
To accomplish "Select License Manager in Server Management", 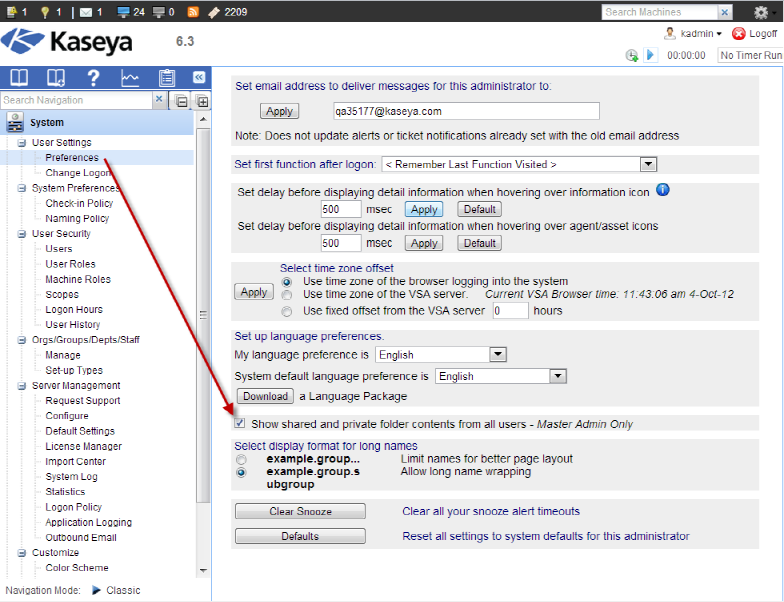I will pyautogui.click(x=83, y=446).
